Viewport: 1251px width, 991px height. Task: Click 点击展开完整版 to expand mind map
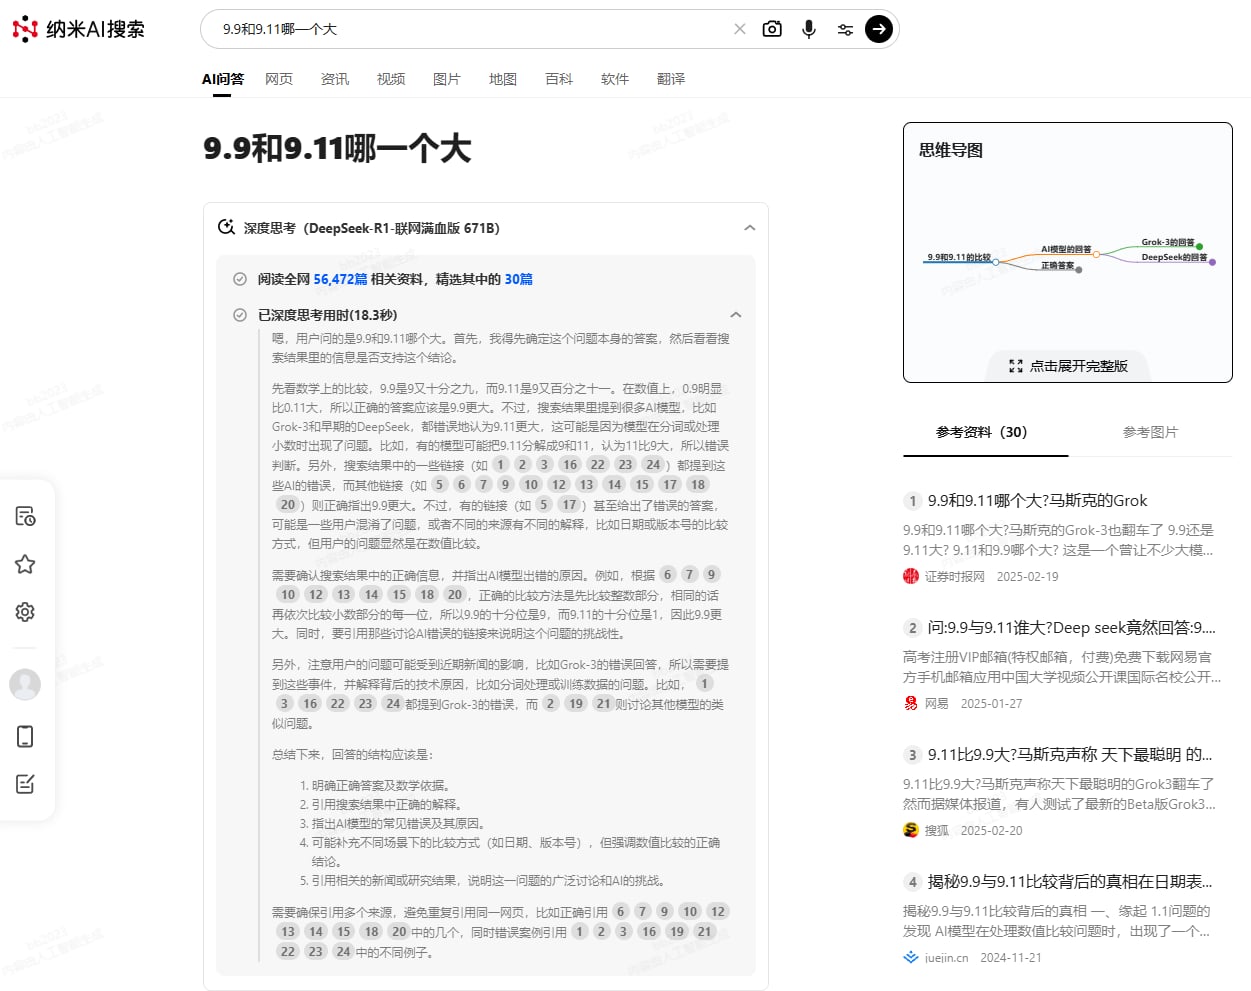click(x=1069, y=366)
